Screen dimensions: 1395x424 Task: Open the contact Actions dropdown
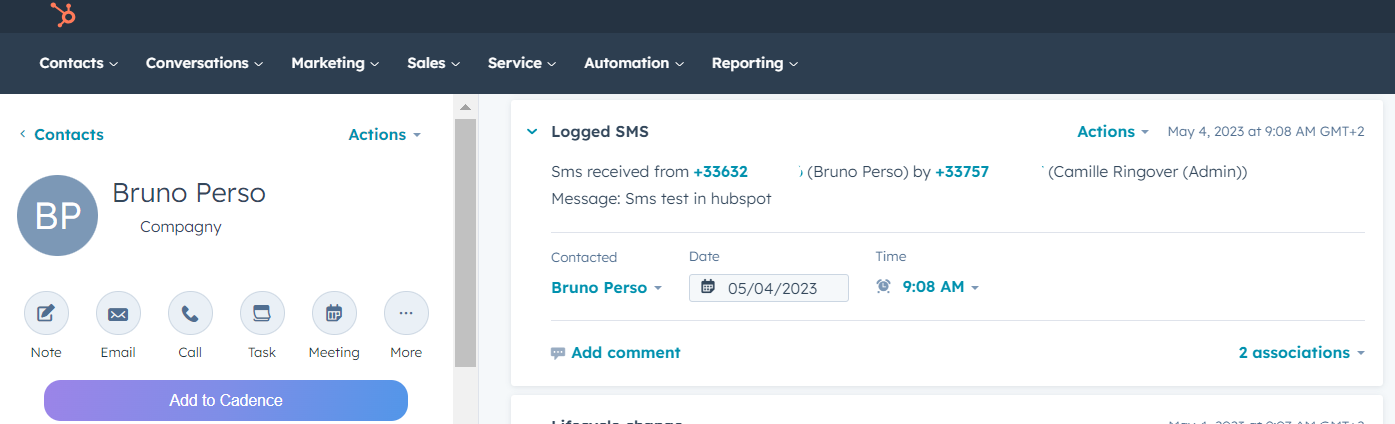point(384,134)
